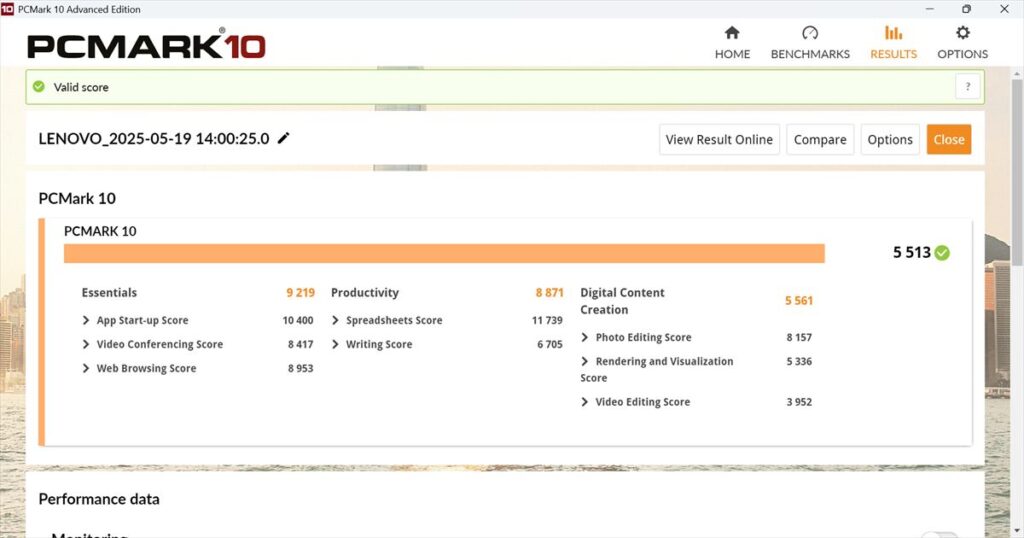Restore down the PCMark 10 window
Viewport: 1024px width, 538px height.
pos(967,9)
